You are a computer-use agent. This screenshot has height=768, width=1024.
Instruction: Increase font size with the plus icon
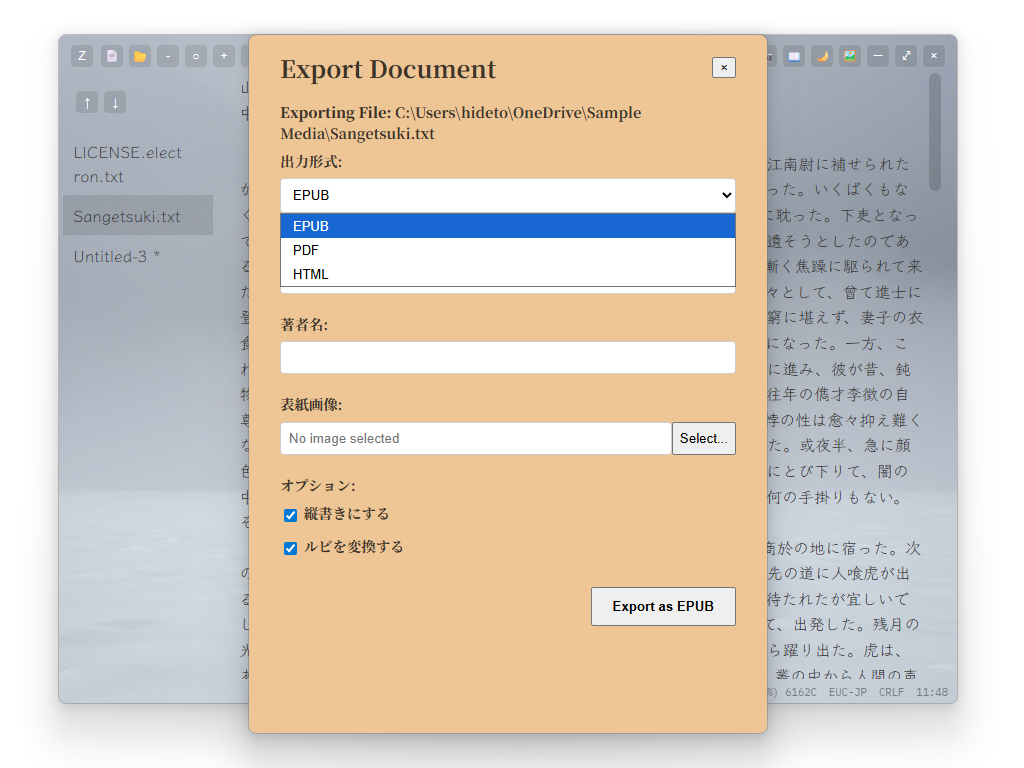coord(224,55)
